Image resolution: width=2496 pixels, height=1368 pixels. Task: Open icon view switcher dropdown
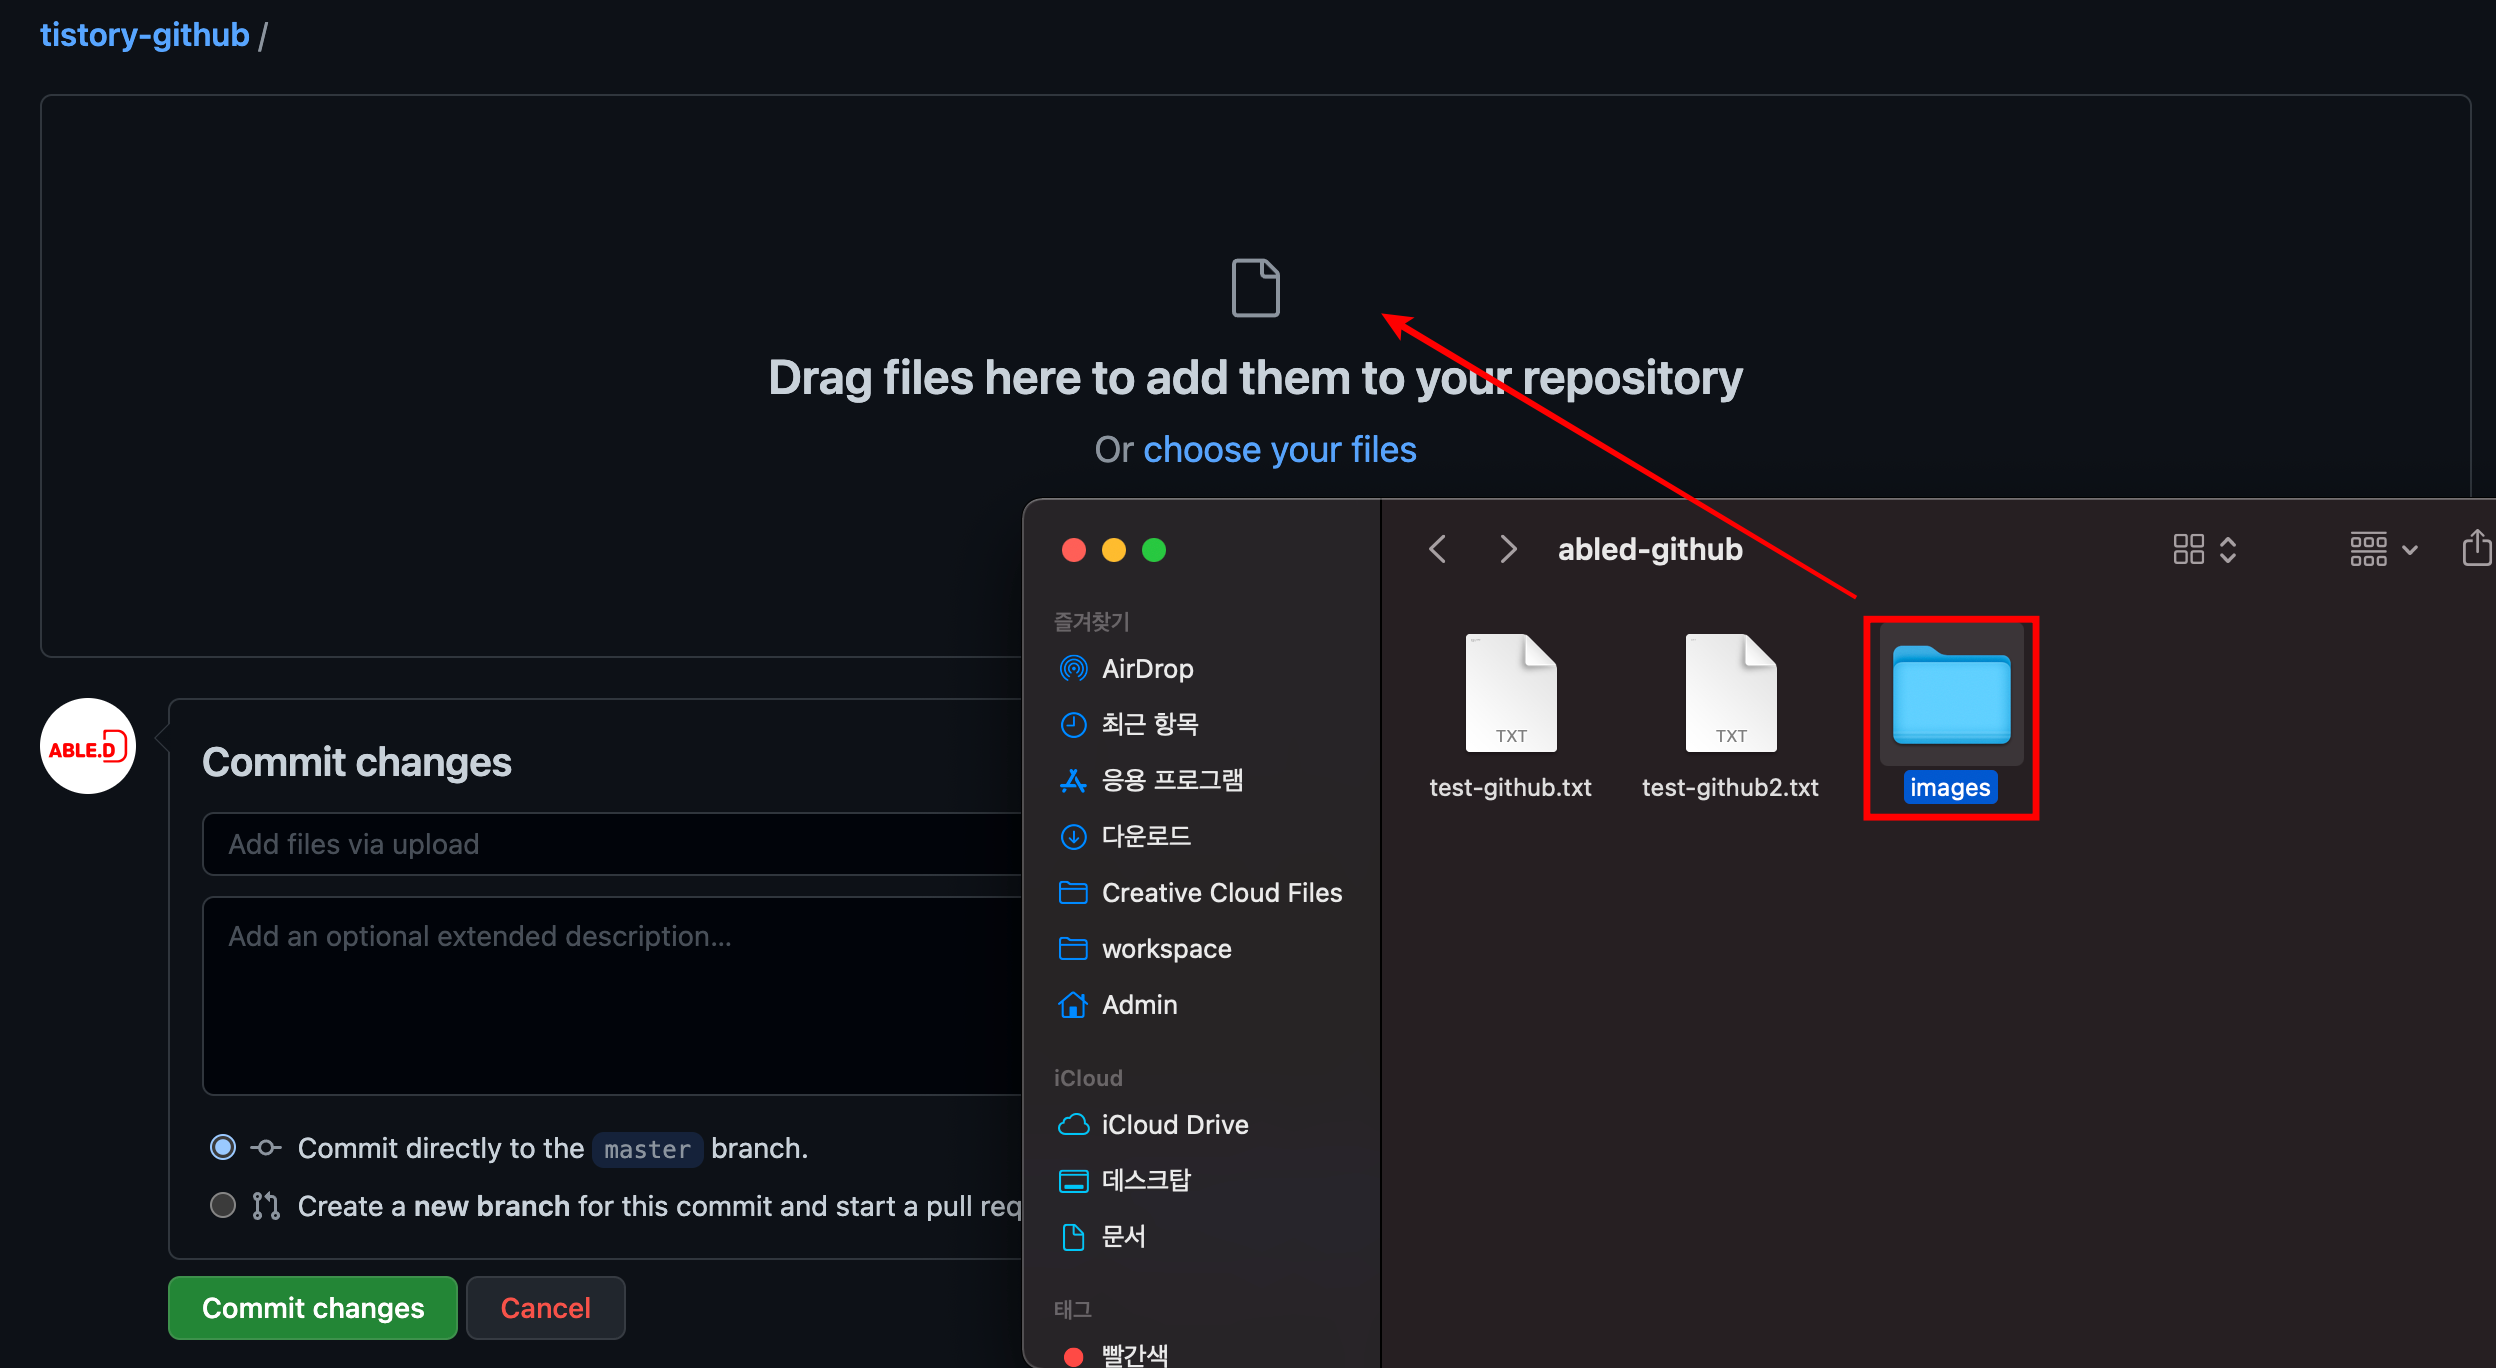click(x=2204, y=549)
